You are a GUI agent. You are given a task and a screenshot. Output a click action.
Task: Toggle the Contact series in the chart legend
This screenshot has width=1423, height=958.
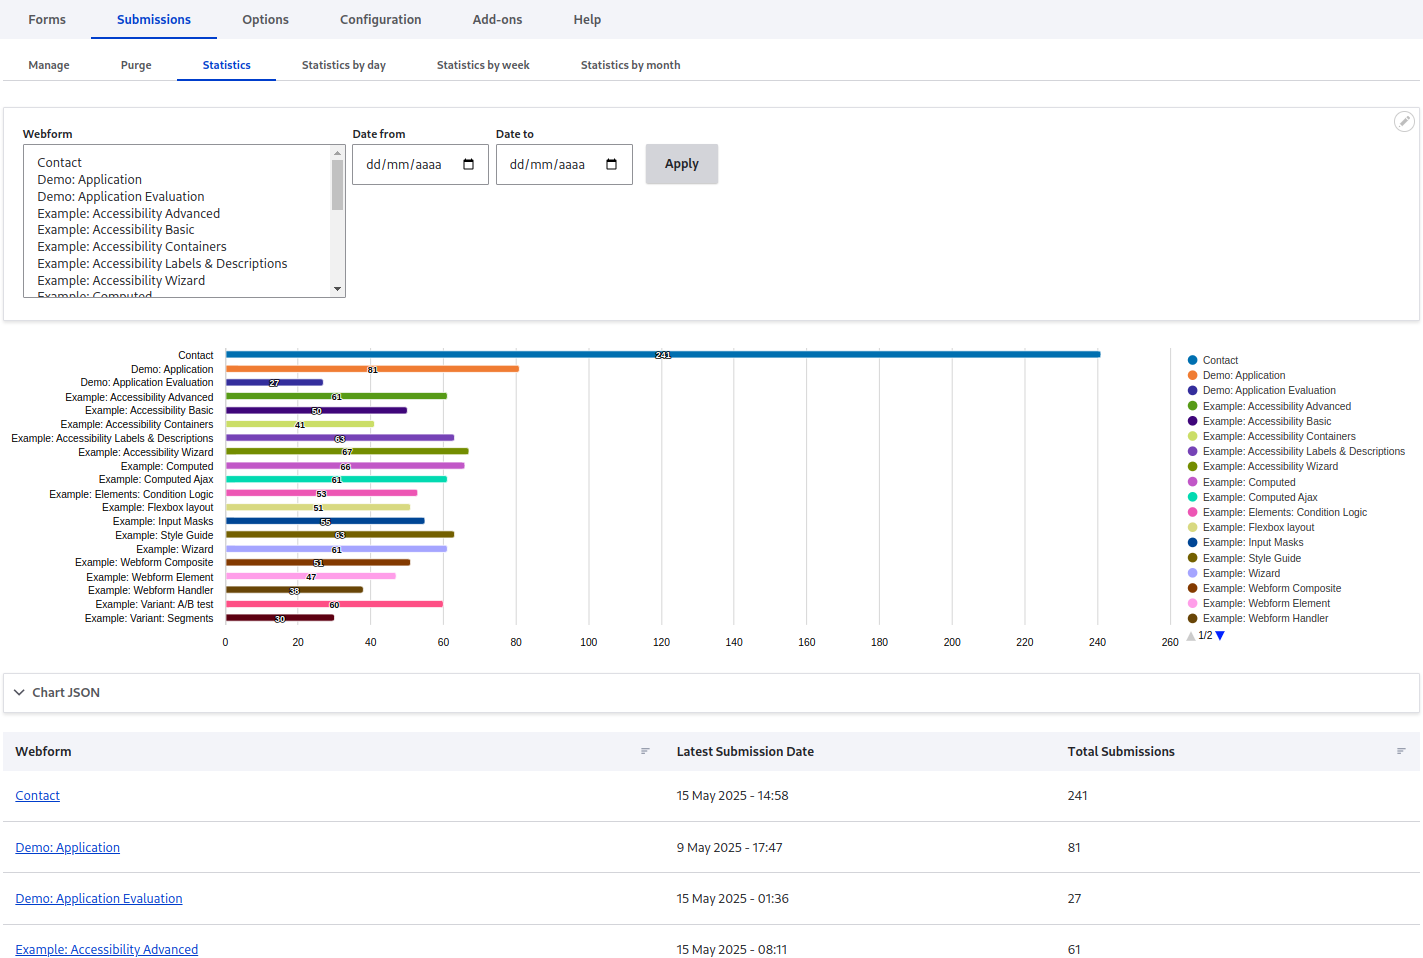click(x=1212, y=360)
